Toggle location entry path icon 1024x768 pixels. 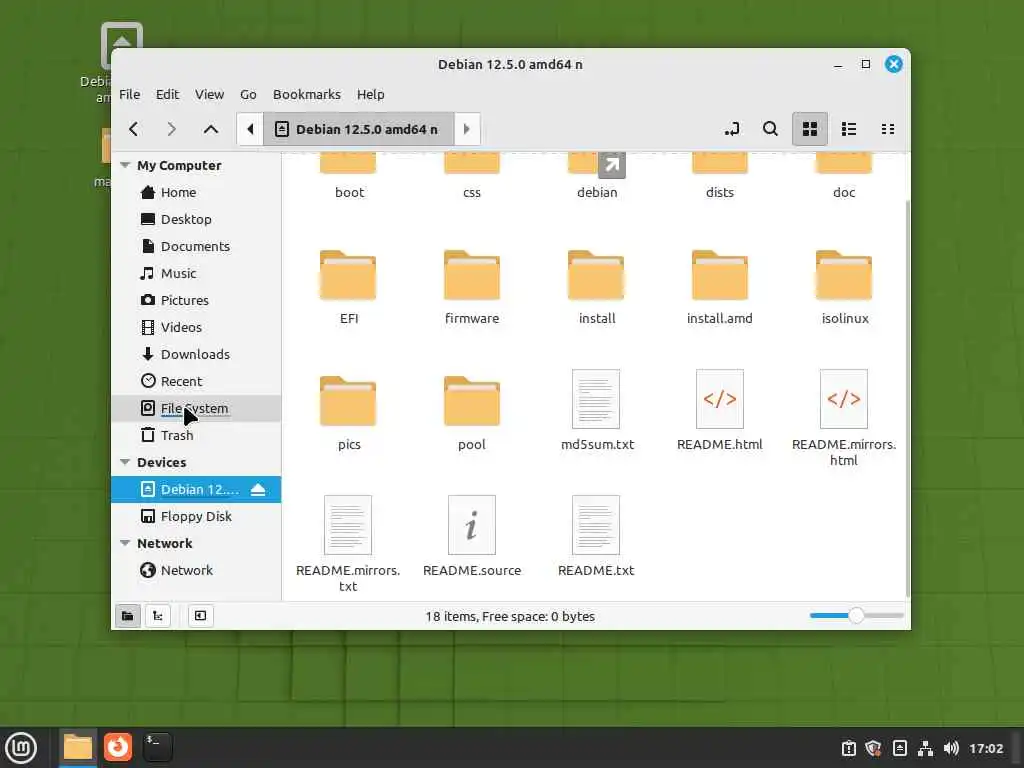tap(731, 129)
